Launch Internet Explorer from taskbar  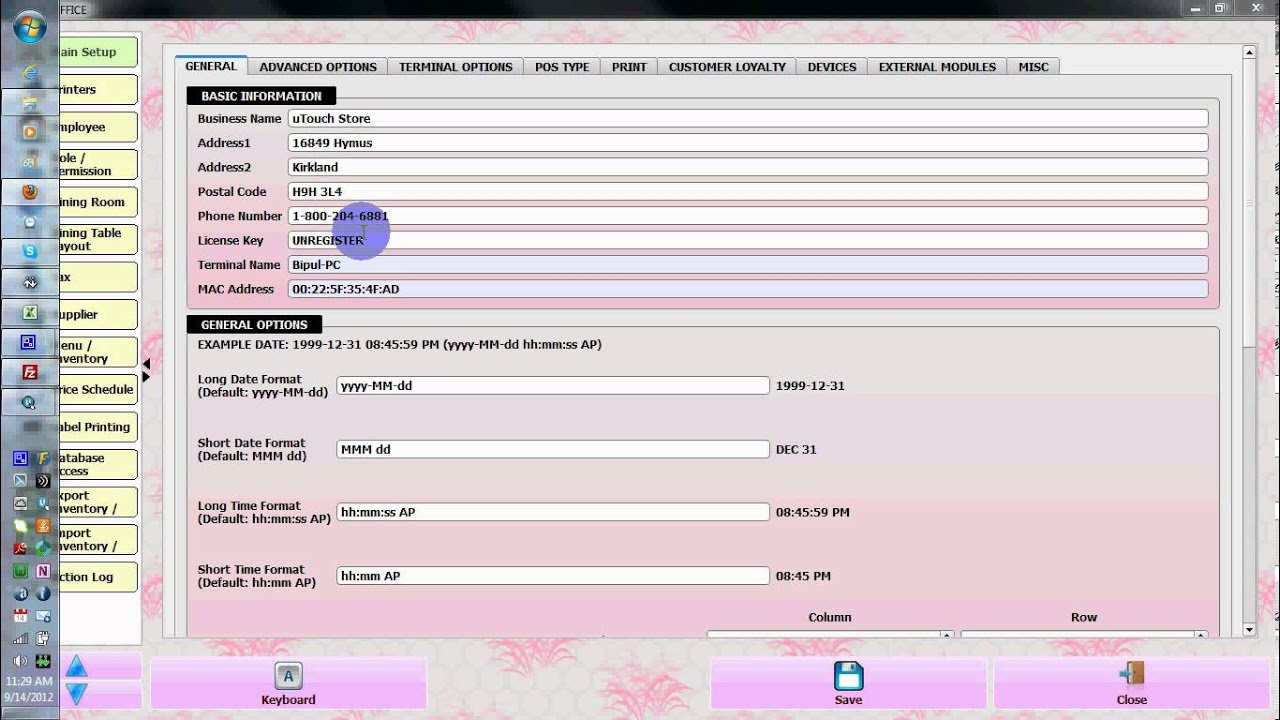29,74
